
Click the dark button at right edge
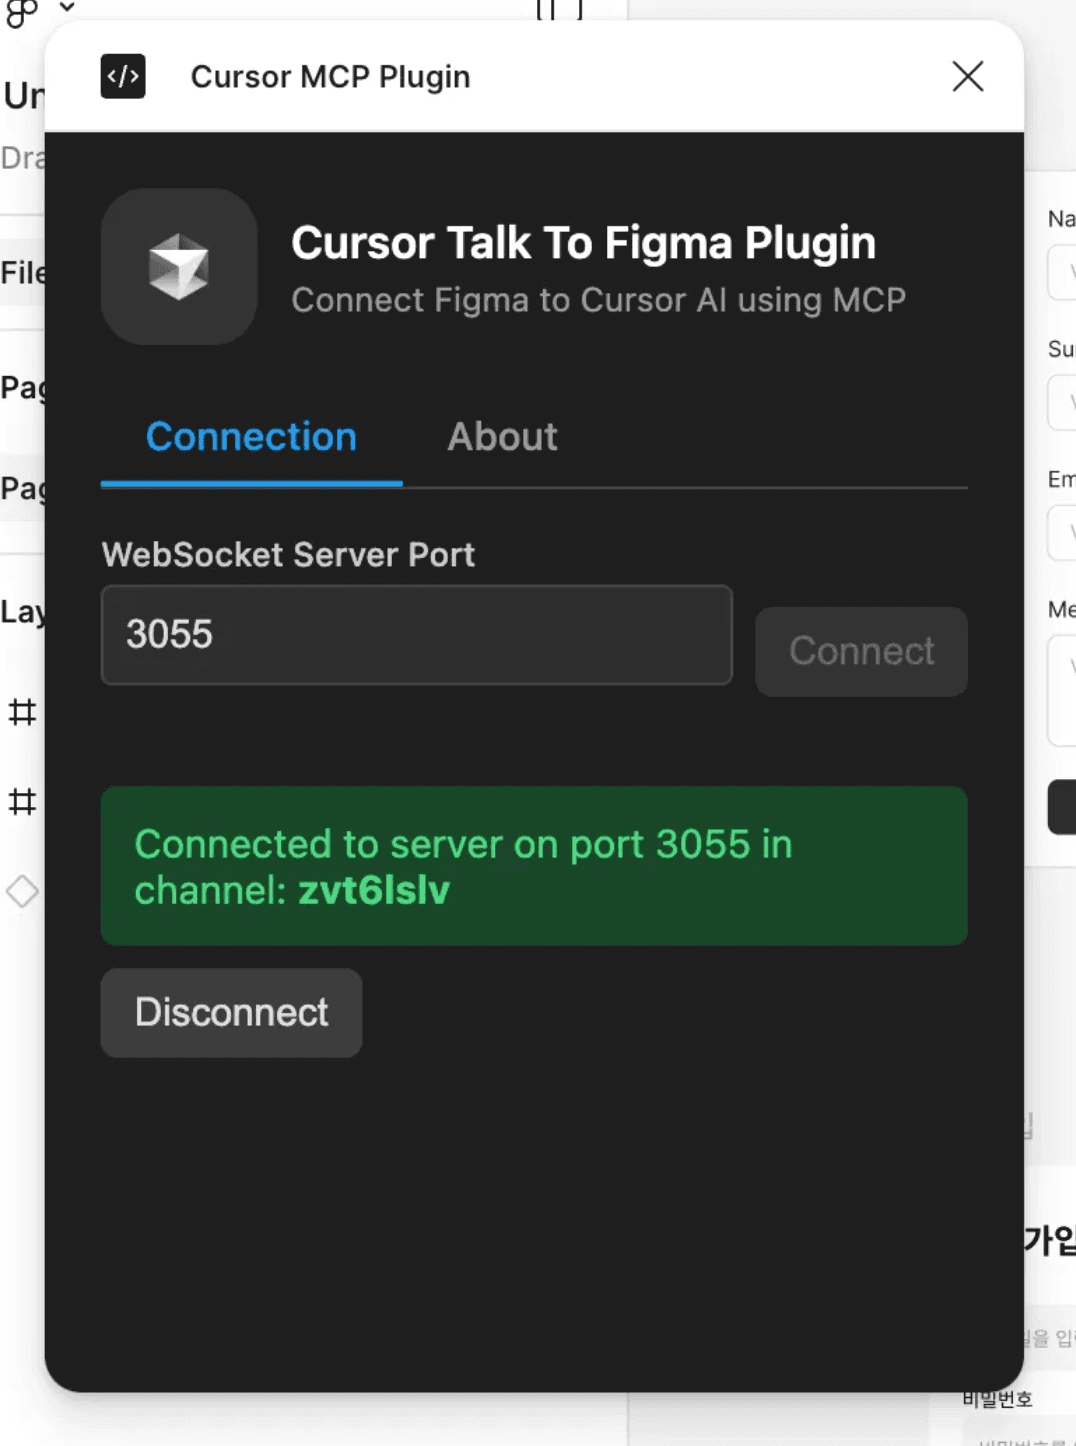point(1062,806)
